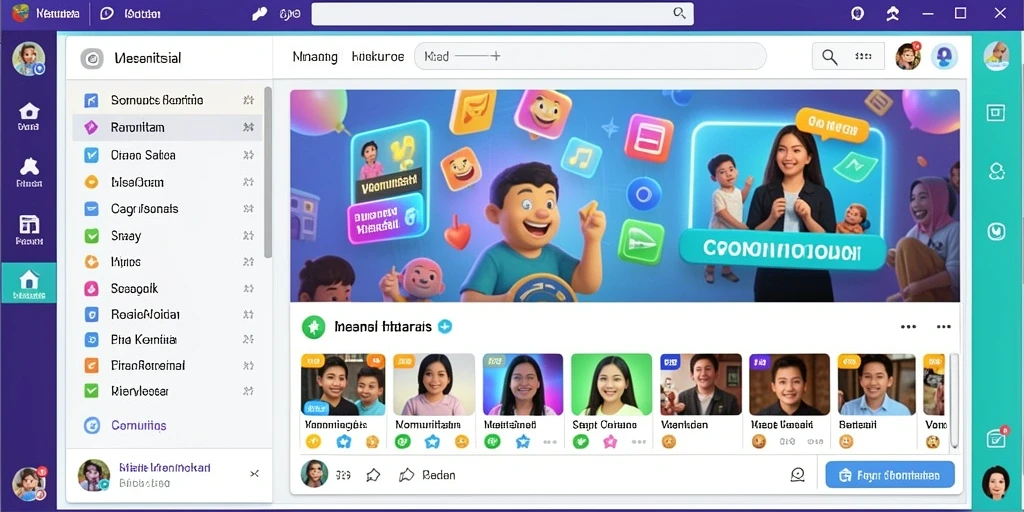Open the purple profile icon in header
The width and height of the screenshot is (1024, 512).
944,57
